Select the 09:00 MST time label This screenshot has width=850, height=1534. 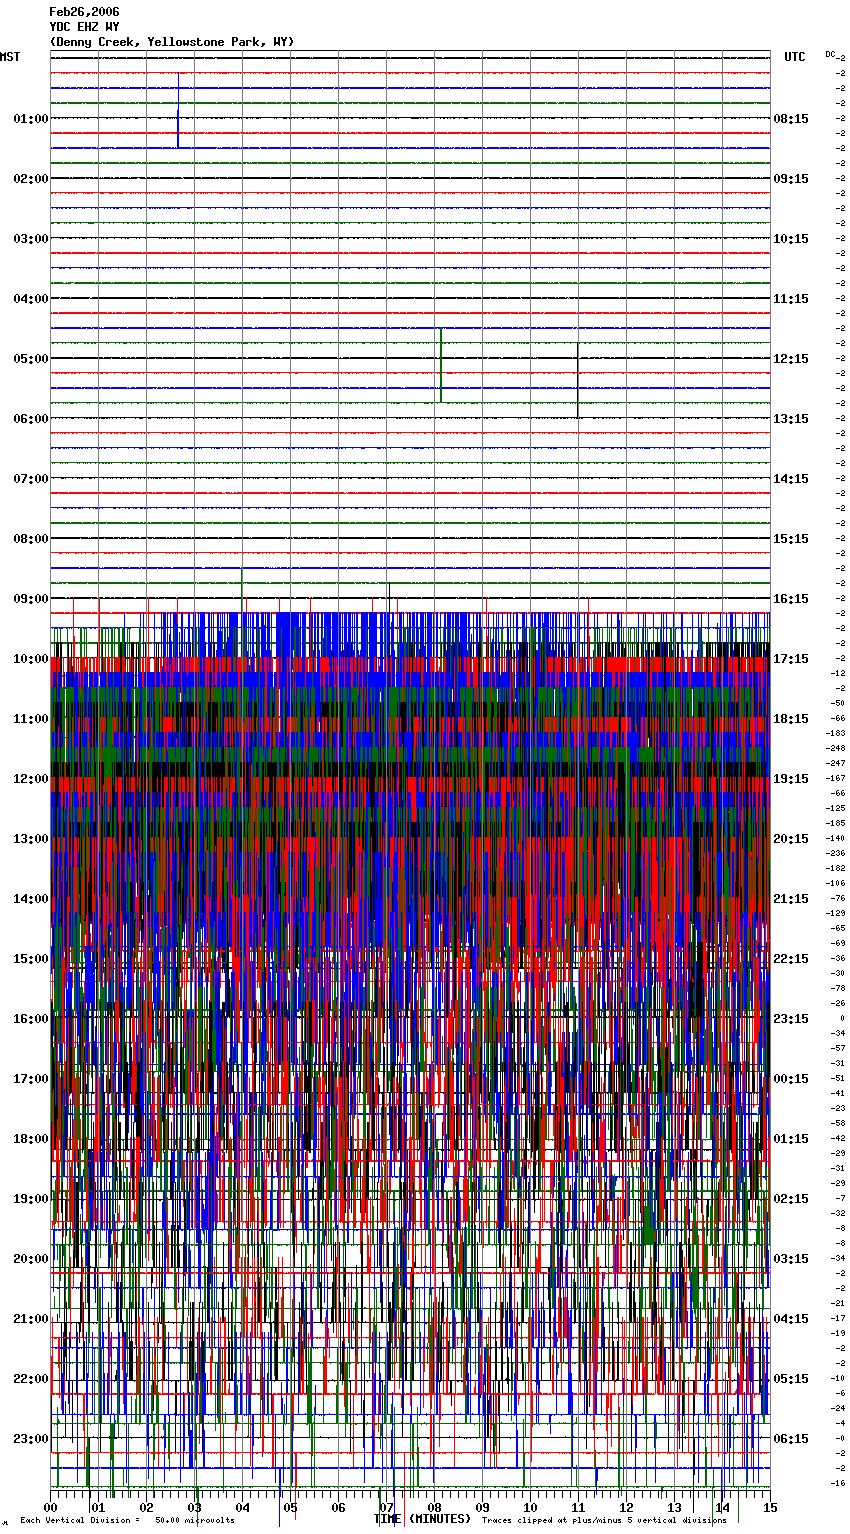click(30, 598)
